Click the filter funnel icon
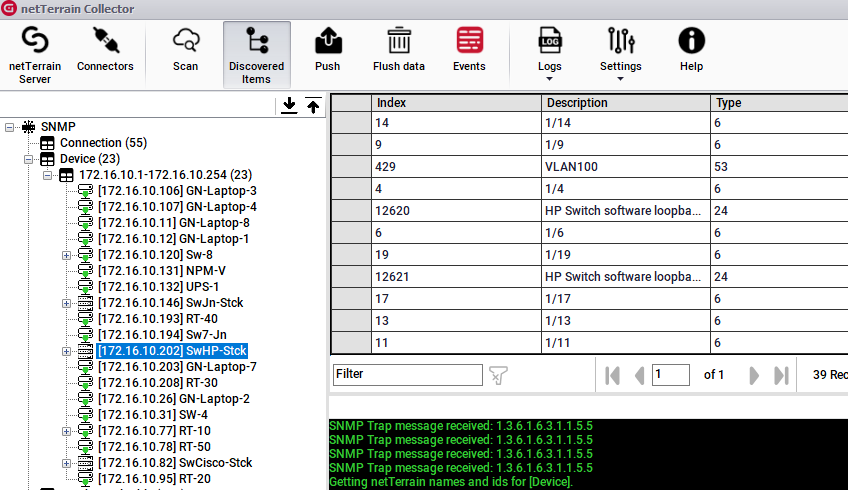Viewport: 848px width, 490px height. [498, 375]
